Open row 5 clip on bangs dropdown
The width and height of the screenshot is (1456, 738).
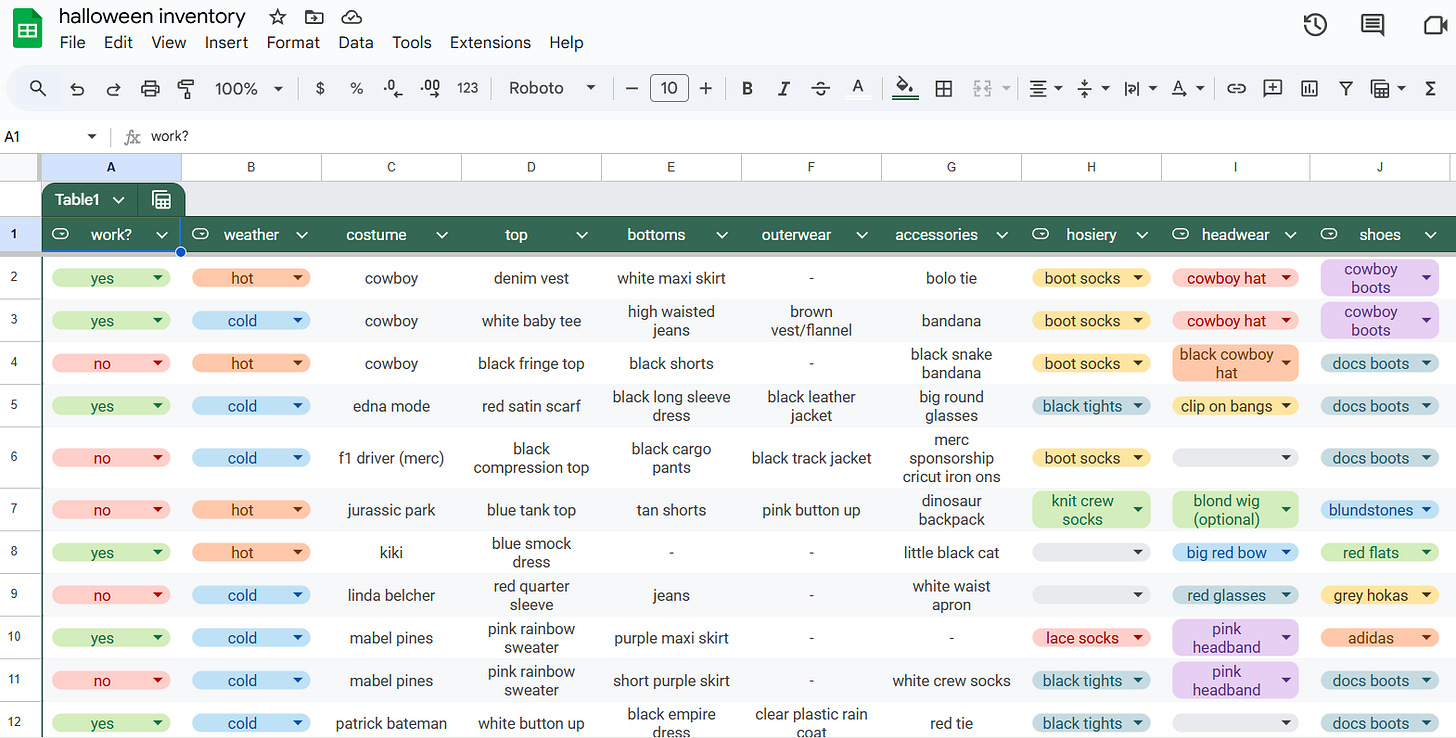1284,406
